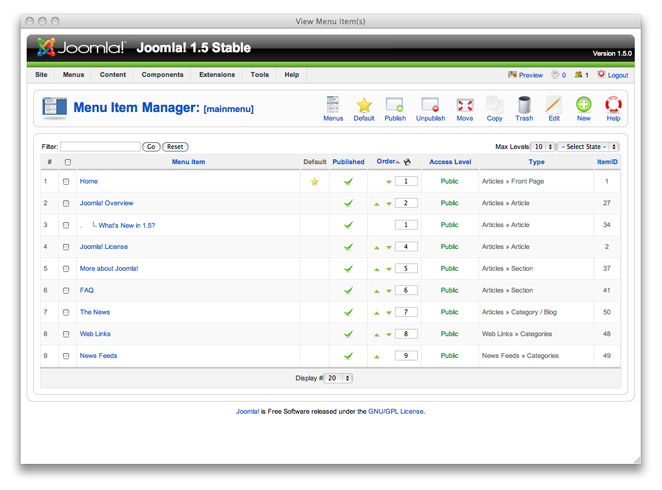Open the Extensions menu
The height and width of the screenshot is (490, 662).
[x=217, y=75]
